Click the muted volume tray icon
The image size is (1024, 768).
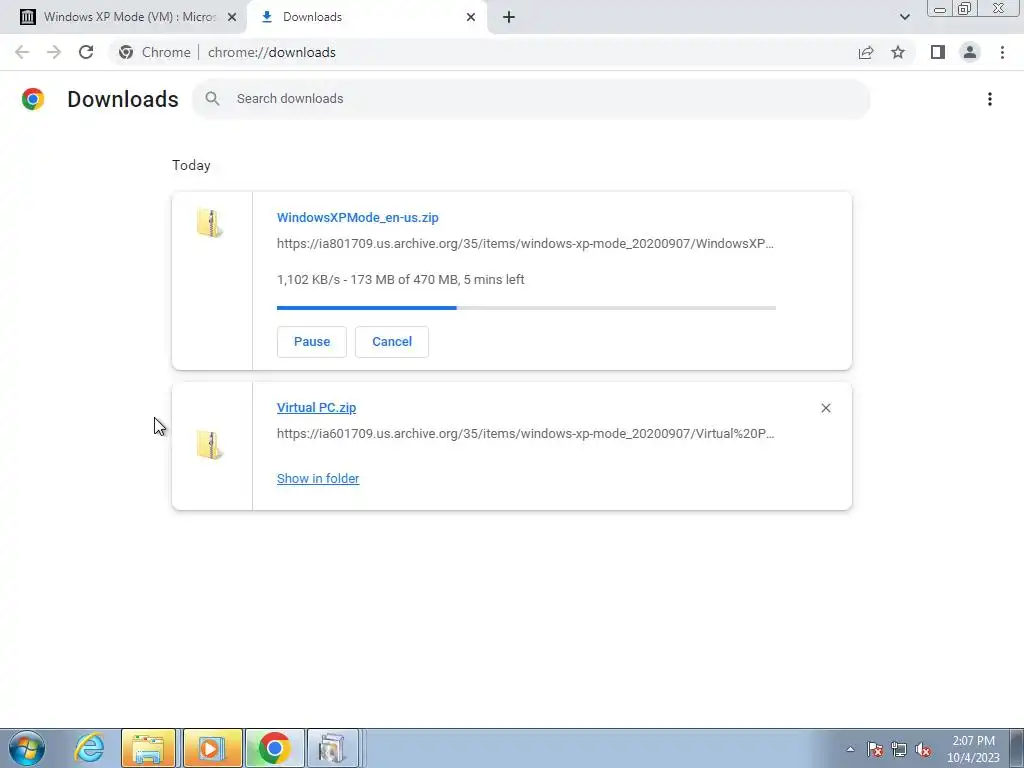[x=923, y=750]
